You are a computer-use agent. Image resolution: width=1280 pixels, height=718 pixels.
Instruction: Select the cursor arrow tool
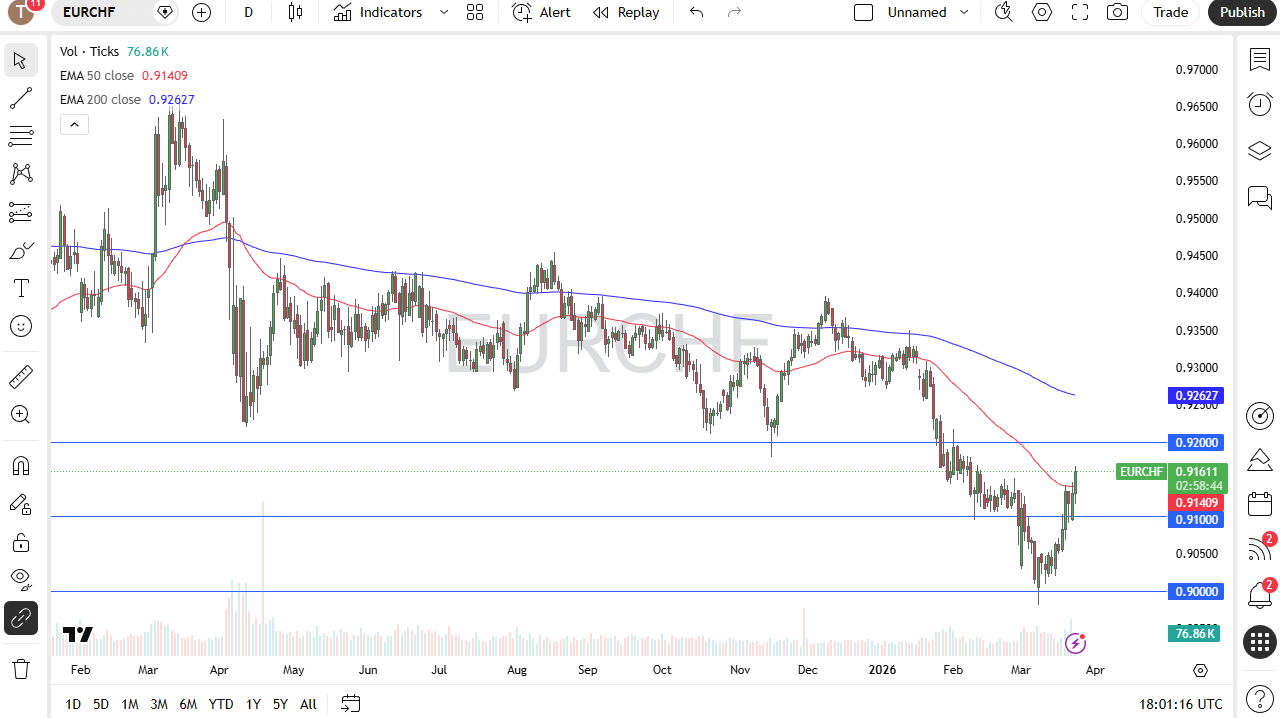(21, 60)
